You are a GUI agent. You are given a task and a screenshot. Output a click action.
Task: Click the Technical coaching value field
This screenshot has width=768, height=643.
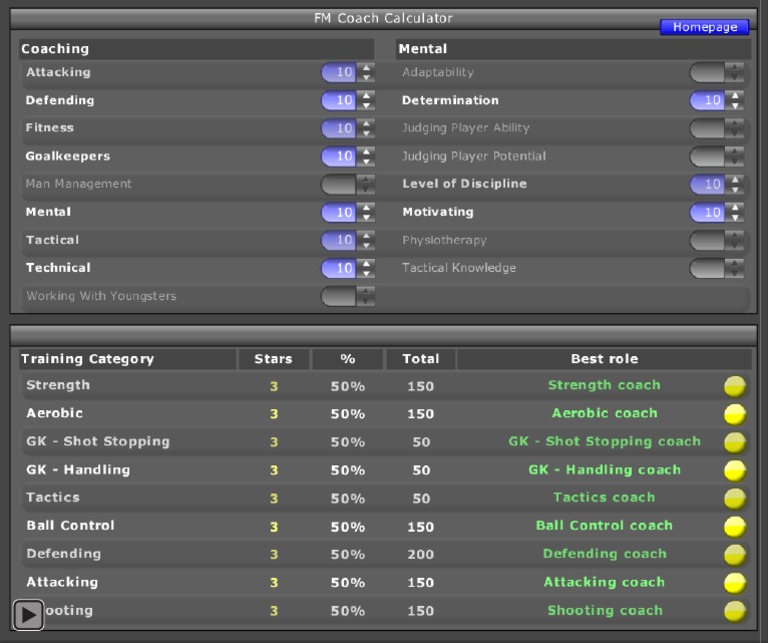(338, 268)
